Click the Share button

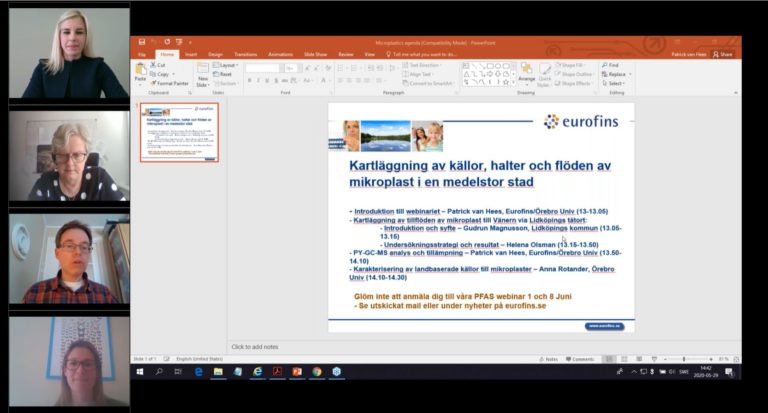(x=724, y=54)
